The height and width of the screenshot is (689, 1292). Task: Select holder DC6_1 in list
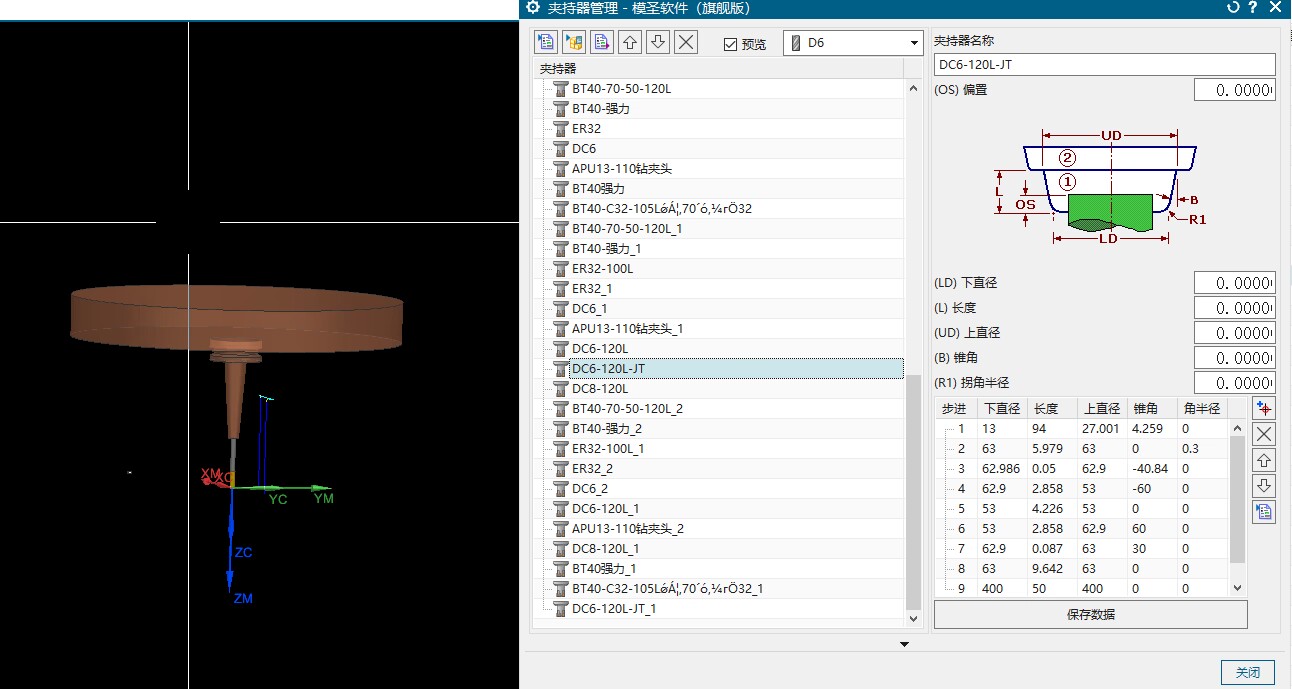[x=589, y=308]
